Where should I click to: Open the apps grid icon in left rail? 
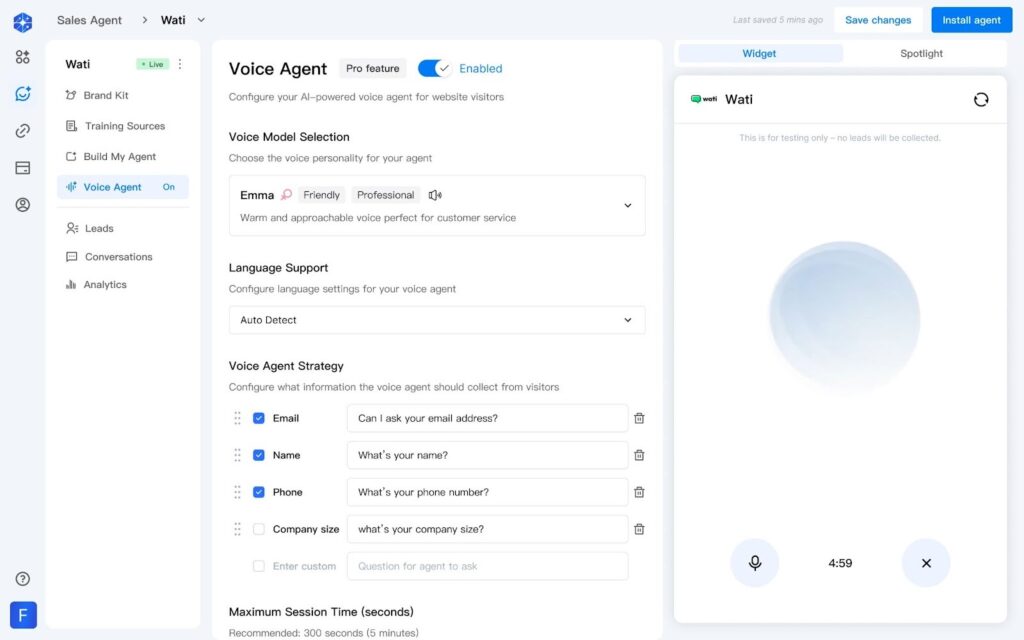23,57
